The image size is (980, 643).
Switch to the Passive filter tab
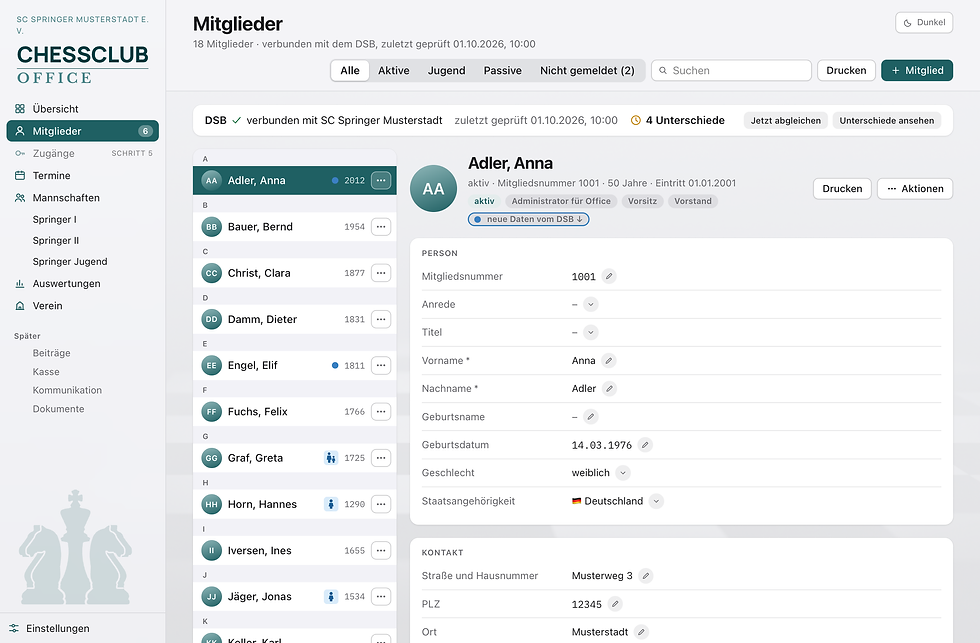[x=502, y=71]
